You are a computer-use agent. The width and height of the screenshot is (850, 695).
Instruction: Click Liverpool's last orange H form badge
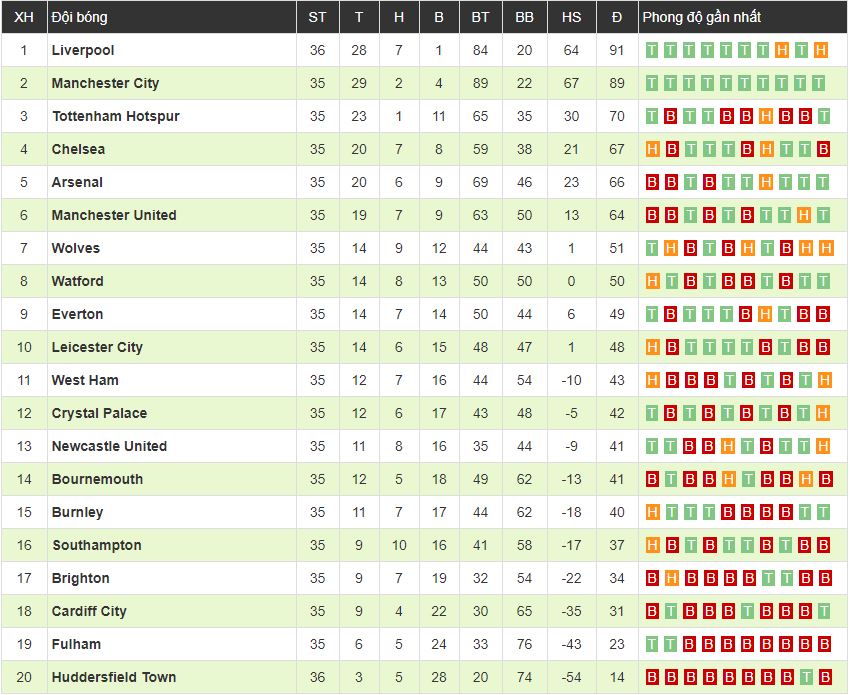click(x=821, y=50)
